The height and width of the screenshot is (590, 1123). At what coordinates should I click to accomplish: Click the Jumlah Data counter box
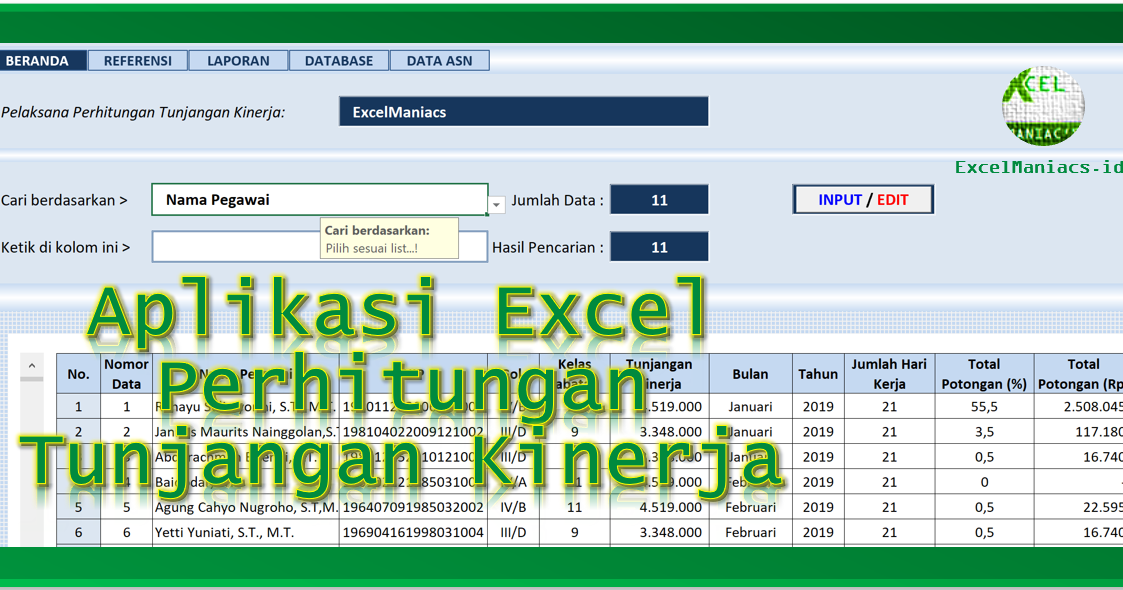tap(659, 199)
